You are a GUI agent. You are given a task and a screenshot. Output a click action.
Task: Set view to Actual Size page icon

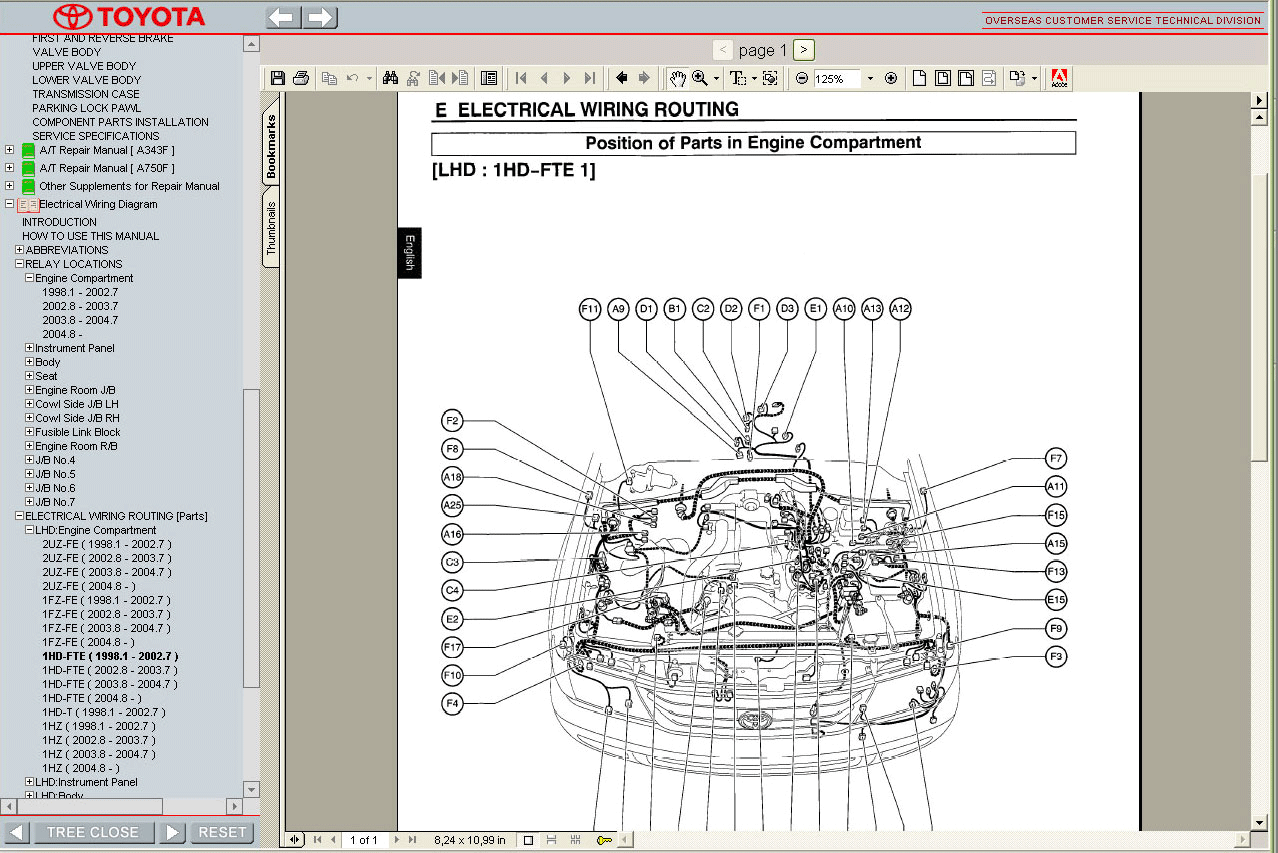(919, 78)
